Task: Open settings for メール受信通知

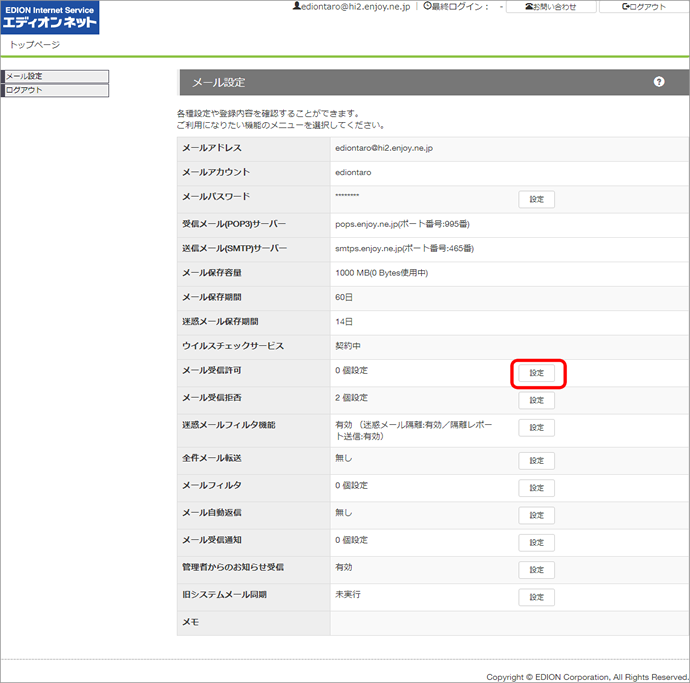Action: pos(536,543)
